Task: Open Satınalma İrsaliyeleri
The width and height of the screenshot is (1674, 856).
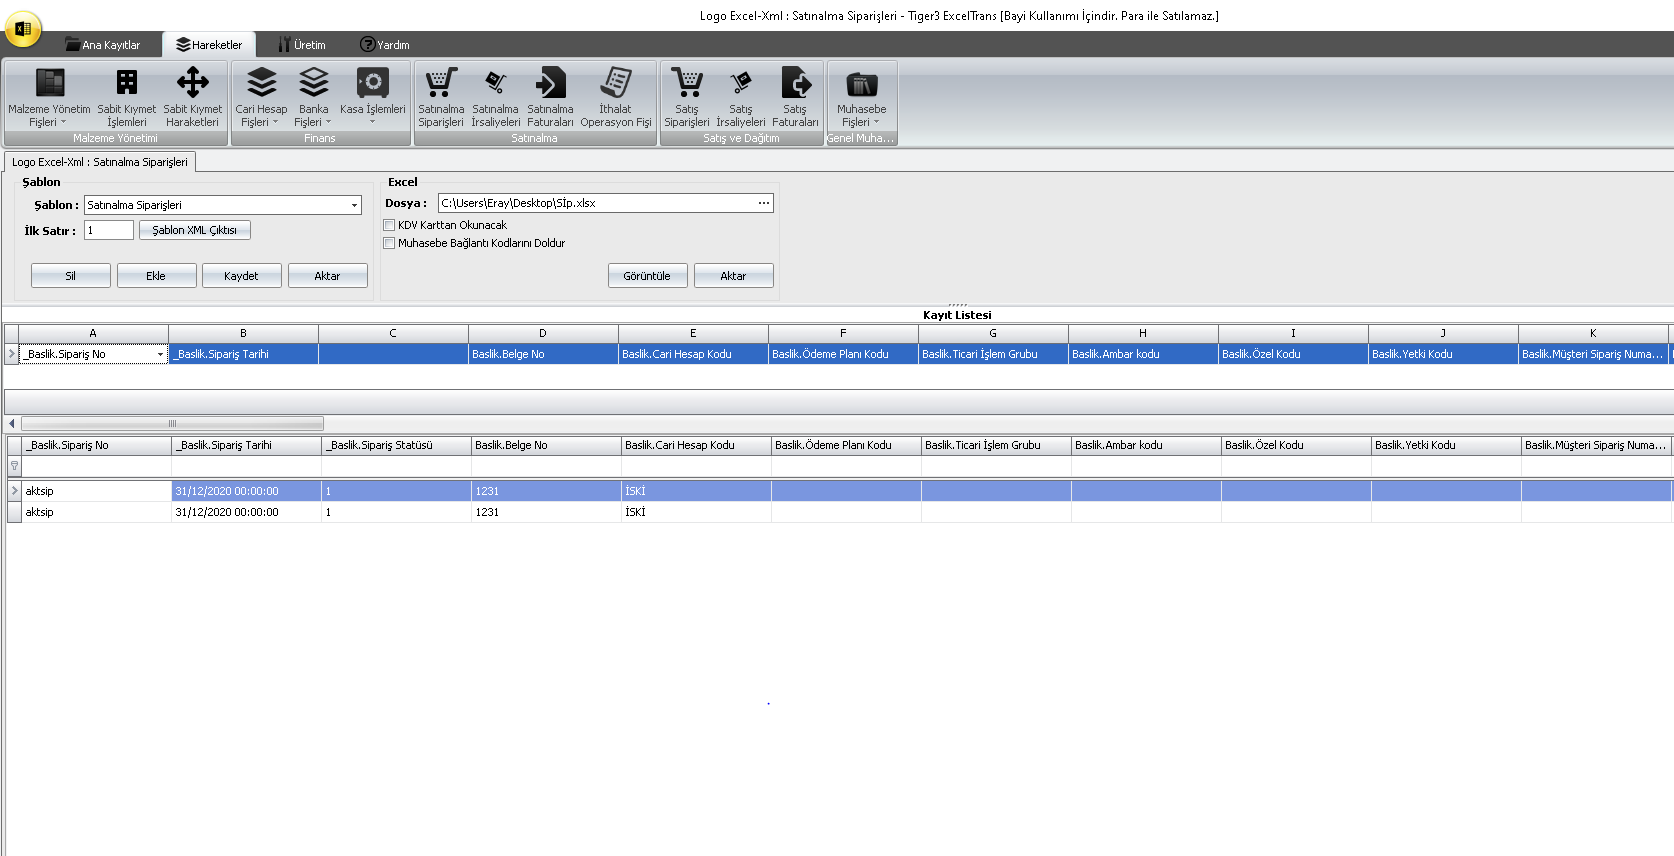Action: point(496,97)
